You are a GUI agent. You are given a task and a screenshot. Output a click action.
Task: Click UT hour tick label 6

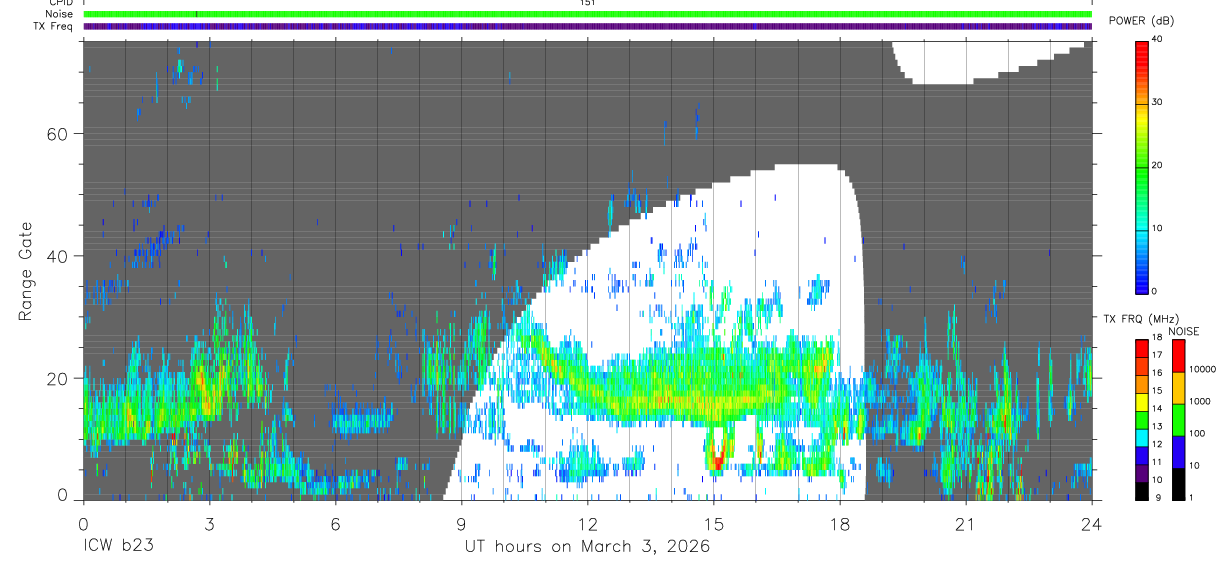pos(335,524)
